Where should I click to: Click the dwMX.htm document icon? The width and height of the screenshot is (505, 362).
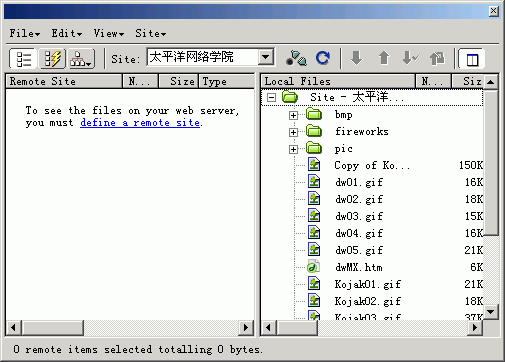313,267
